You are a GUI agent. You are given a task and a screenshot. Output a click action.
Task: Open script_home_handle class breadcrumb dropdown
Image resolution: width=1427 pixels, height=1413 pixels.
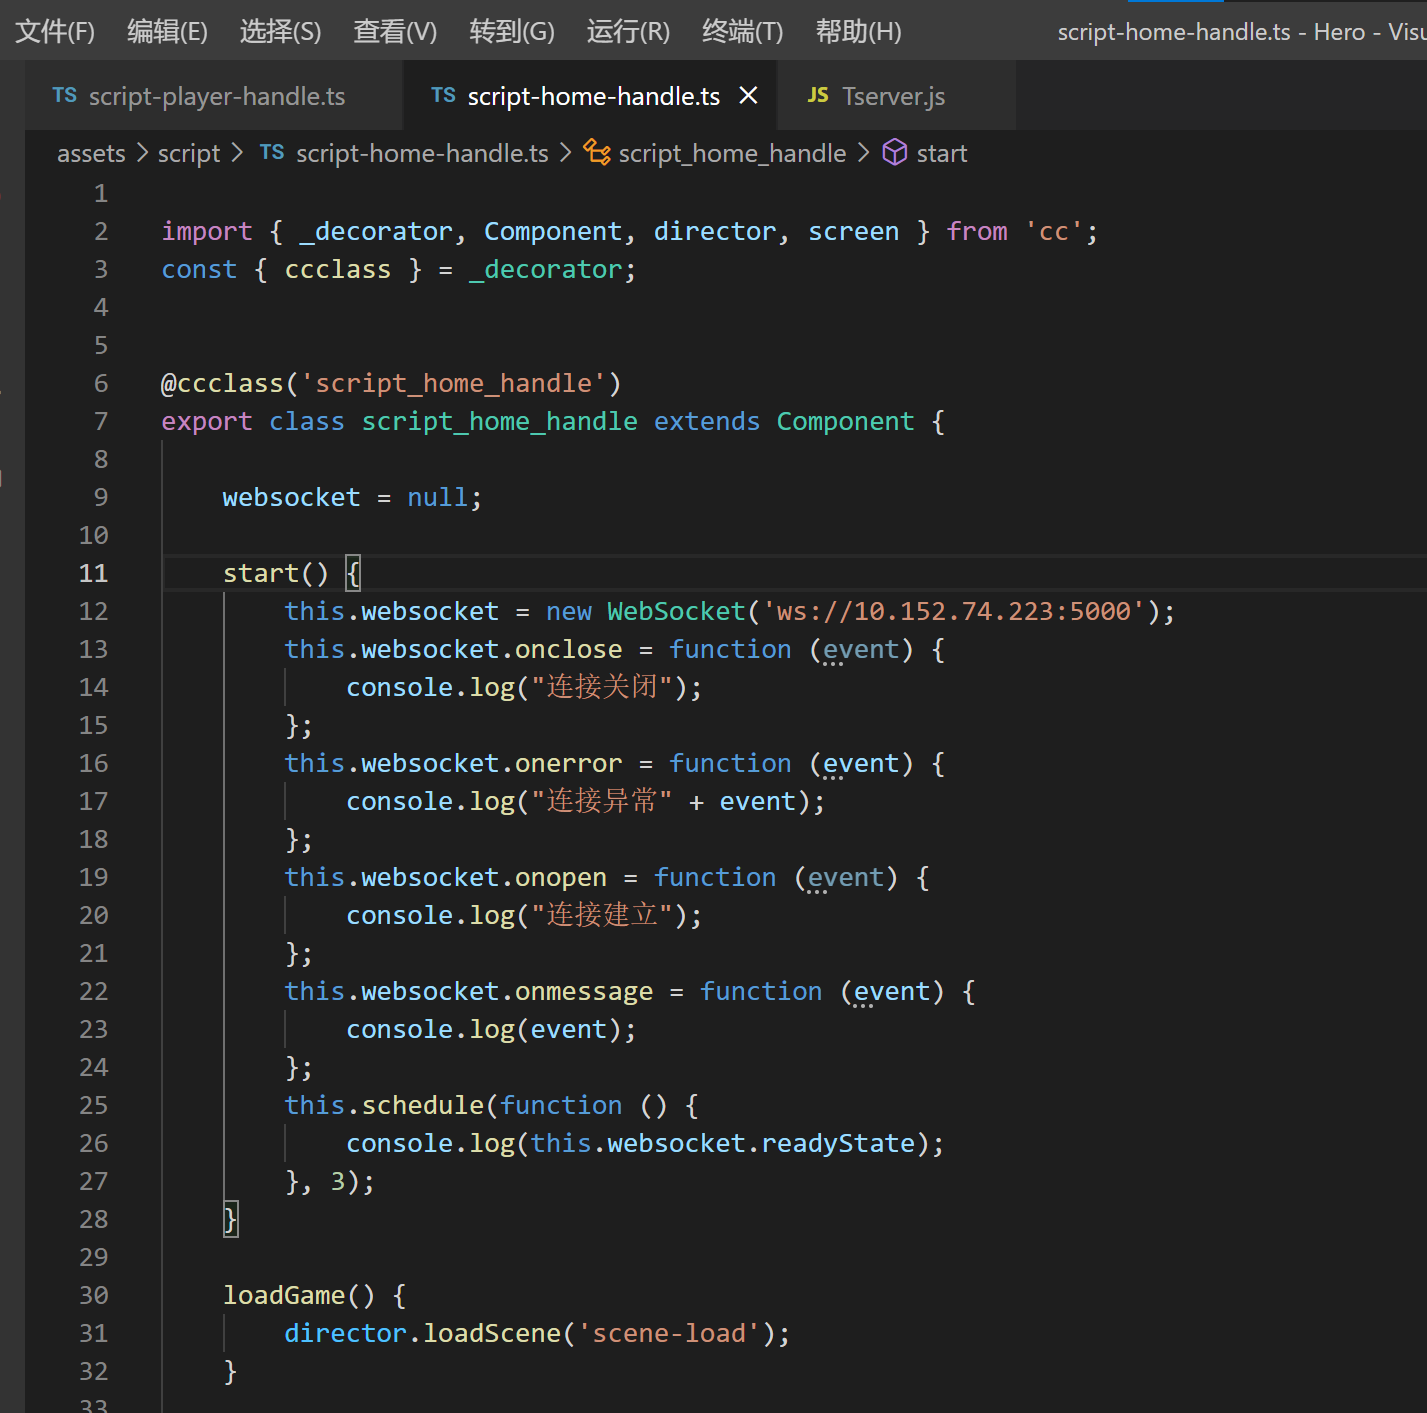tap(732, 154)
